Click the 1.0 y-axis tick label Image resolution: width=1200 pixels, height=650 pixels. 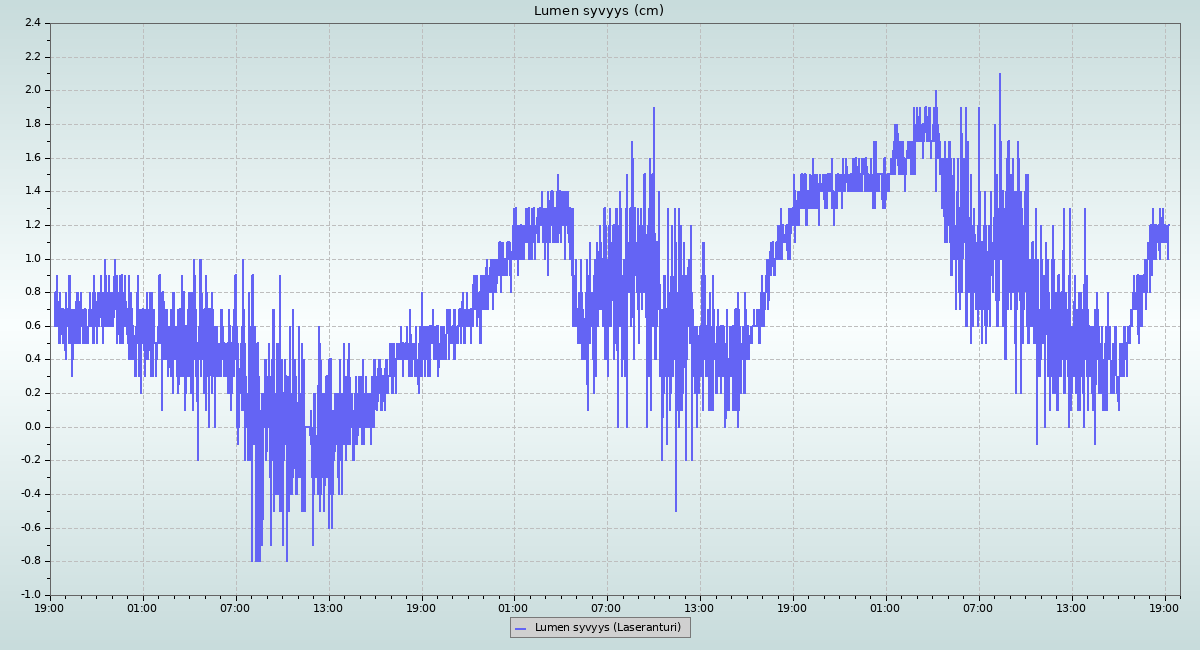pyautogui.click(x=32, y=259)
